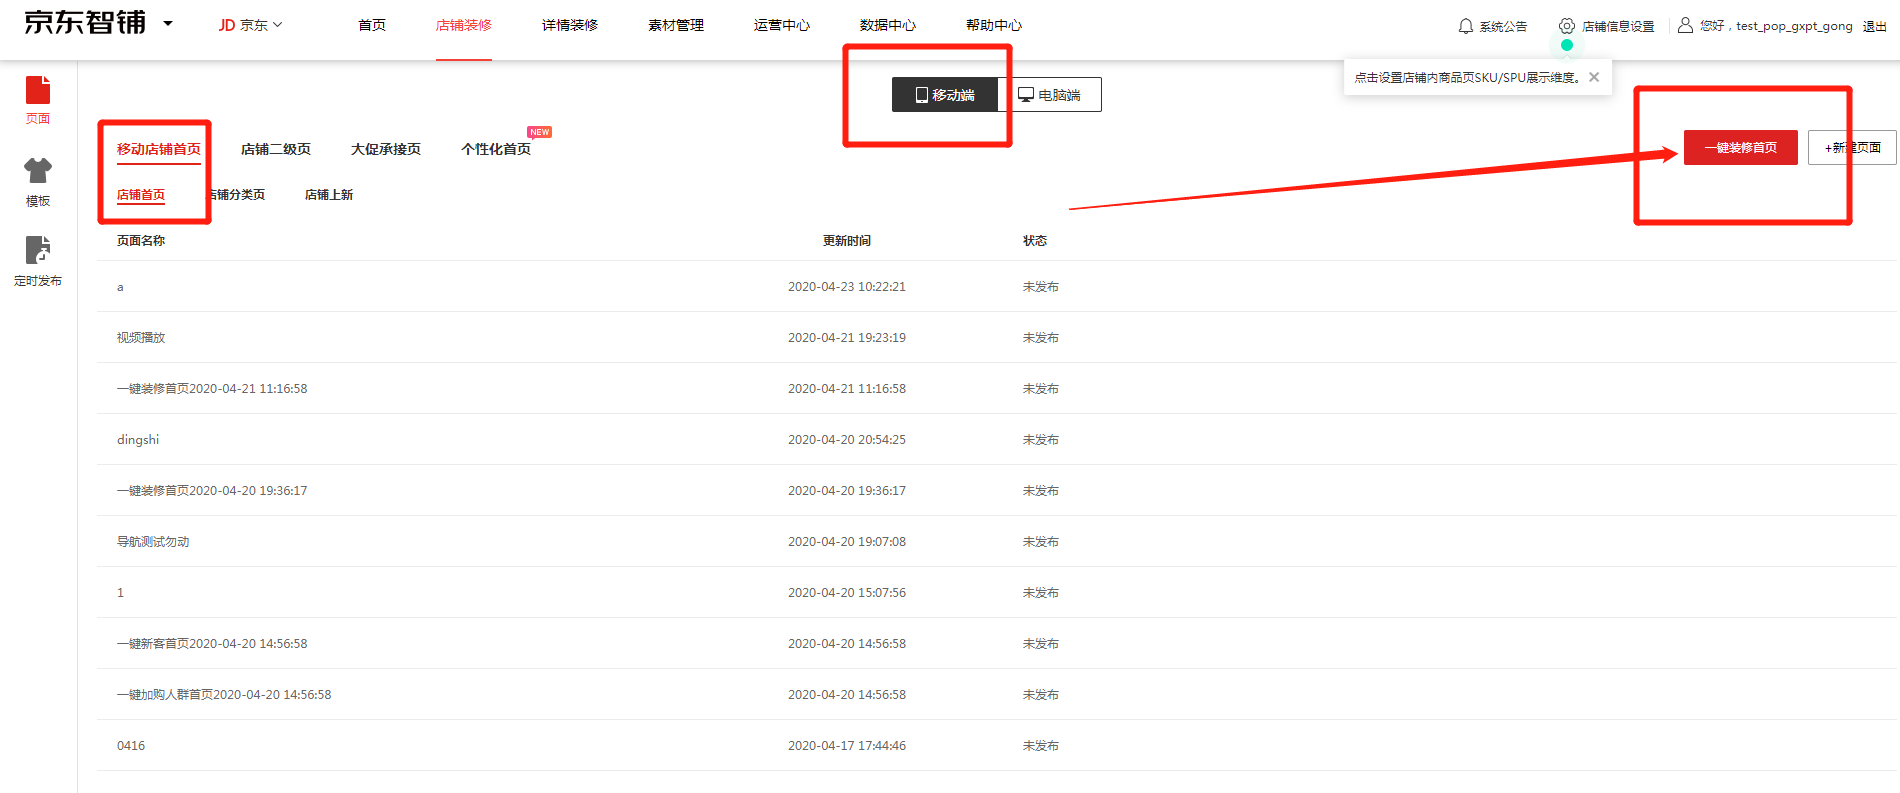Open the 定时发布 scheduled publish icon
This screenshot has height=793, width=1900.
(x=38, y=250)
